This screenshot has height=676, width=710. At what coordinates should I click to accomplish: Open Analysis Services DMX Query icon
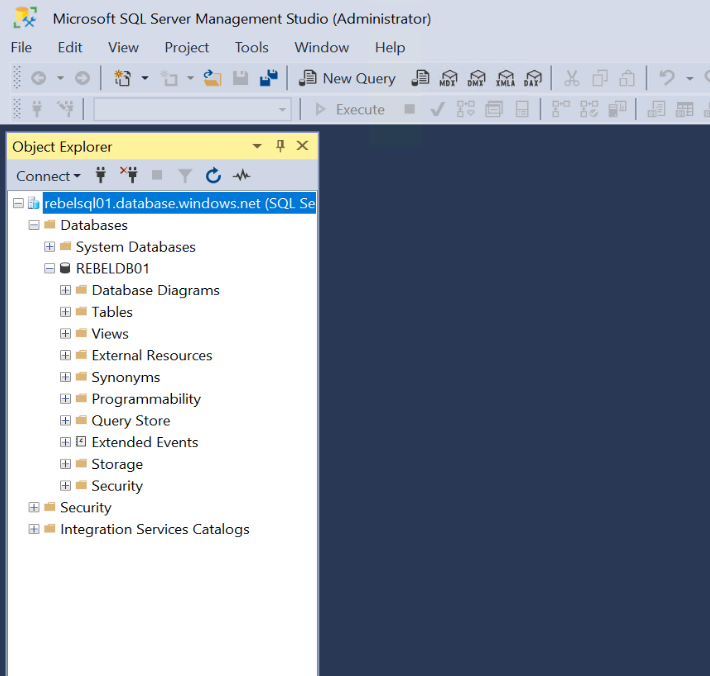(476, 78)
